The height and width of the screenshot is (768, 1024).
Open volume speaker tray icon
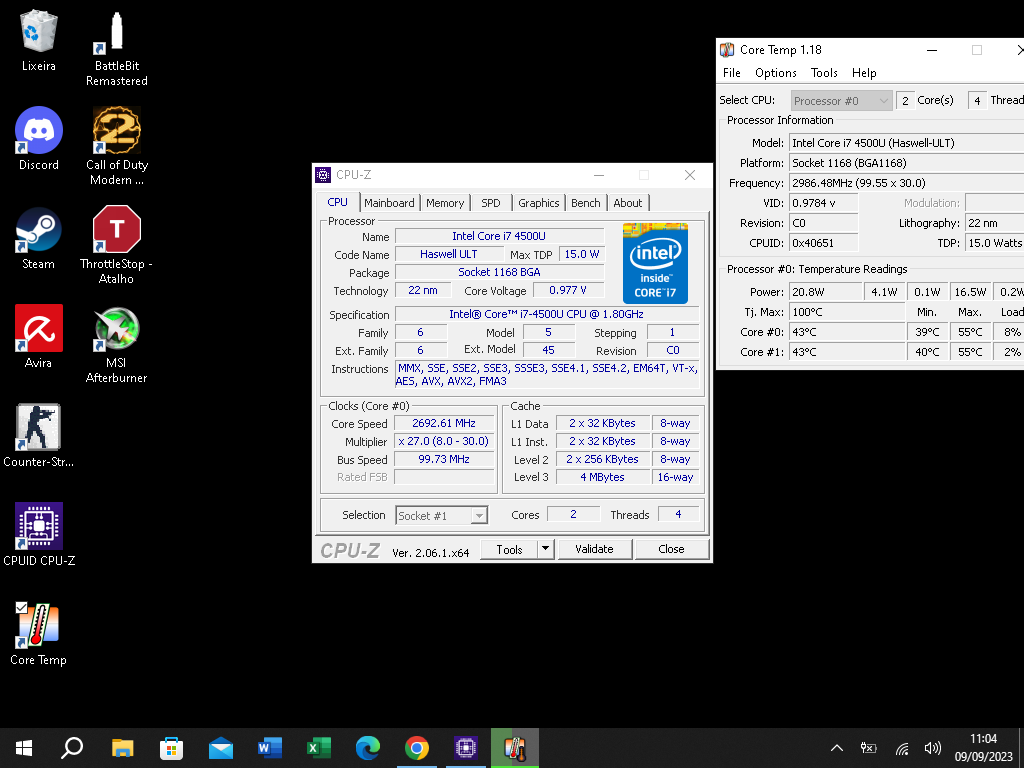[x=933, y=748]
